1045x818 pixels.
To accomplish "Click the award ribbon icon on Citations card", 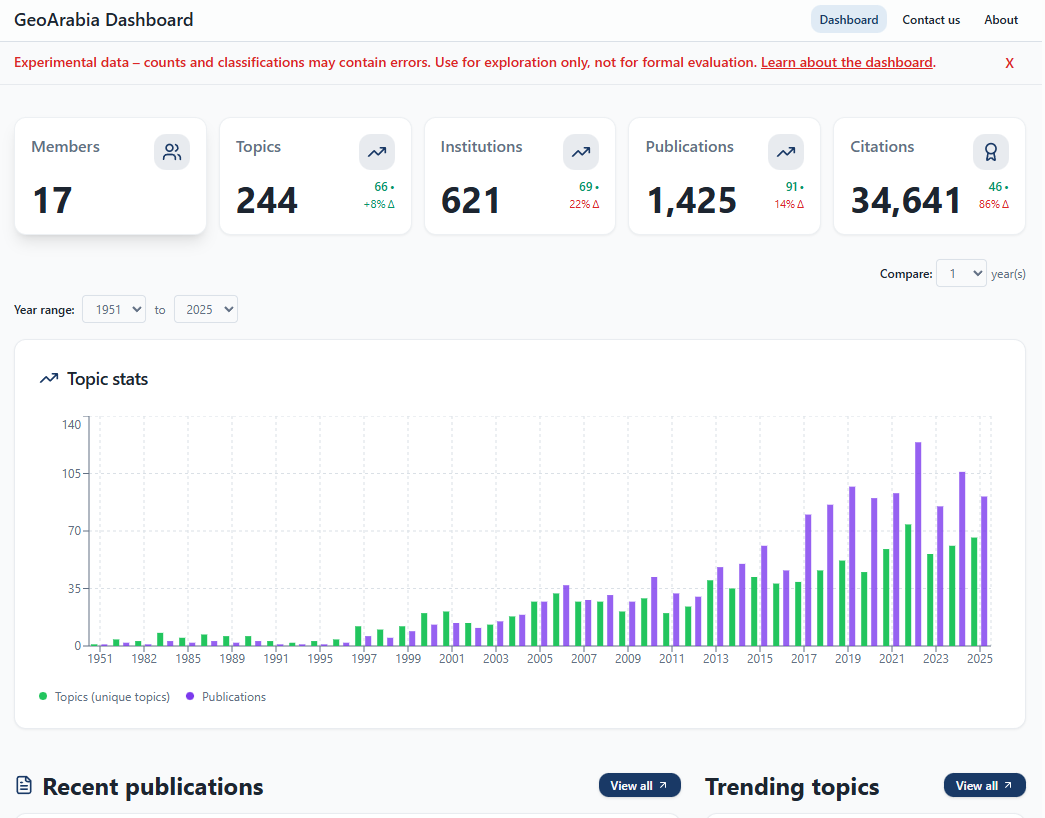I will [990, 151].
